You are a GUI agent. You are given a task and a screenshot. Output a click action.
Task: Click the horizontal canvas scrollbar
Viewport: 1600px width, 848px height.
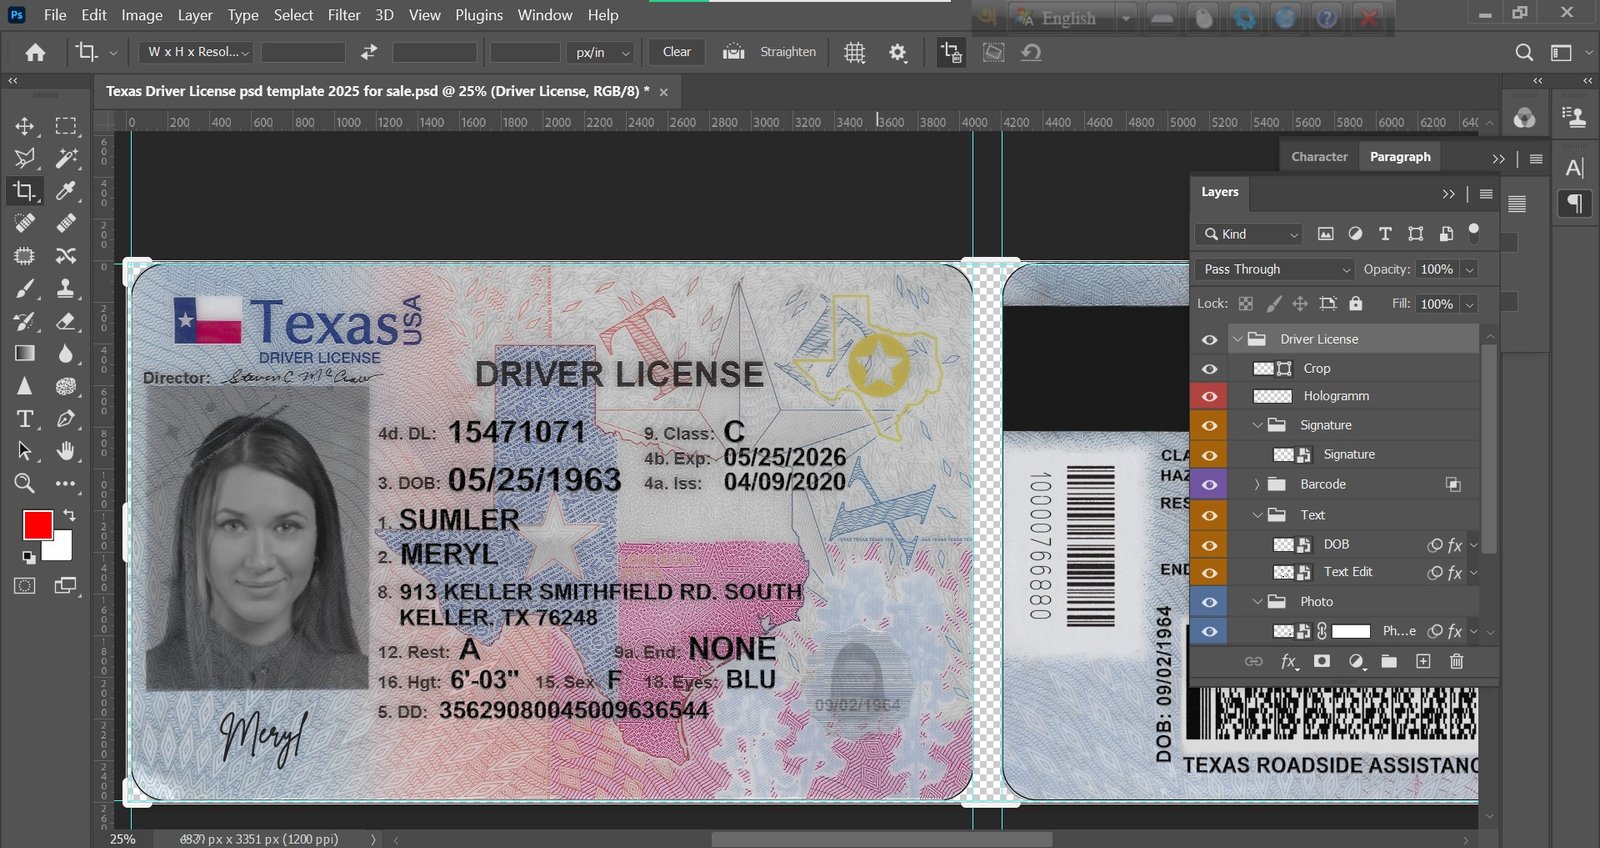[x=881, y=839]
